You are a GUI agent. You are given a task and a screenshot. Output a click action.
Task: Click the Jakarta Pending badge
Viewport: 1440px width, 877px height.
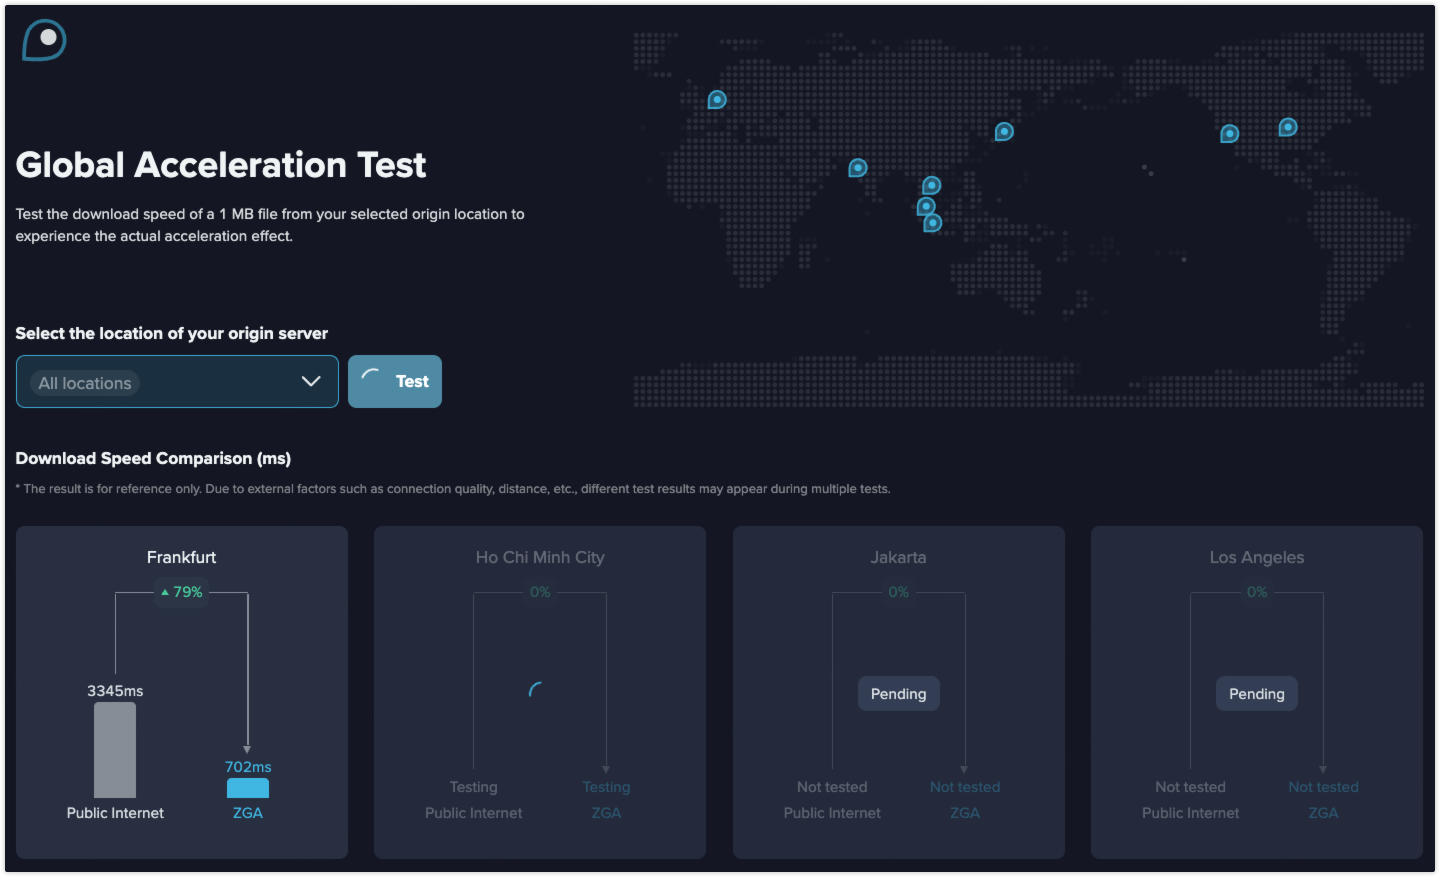pyautogui.click(x=899, y=694)
